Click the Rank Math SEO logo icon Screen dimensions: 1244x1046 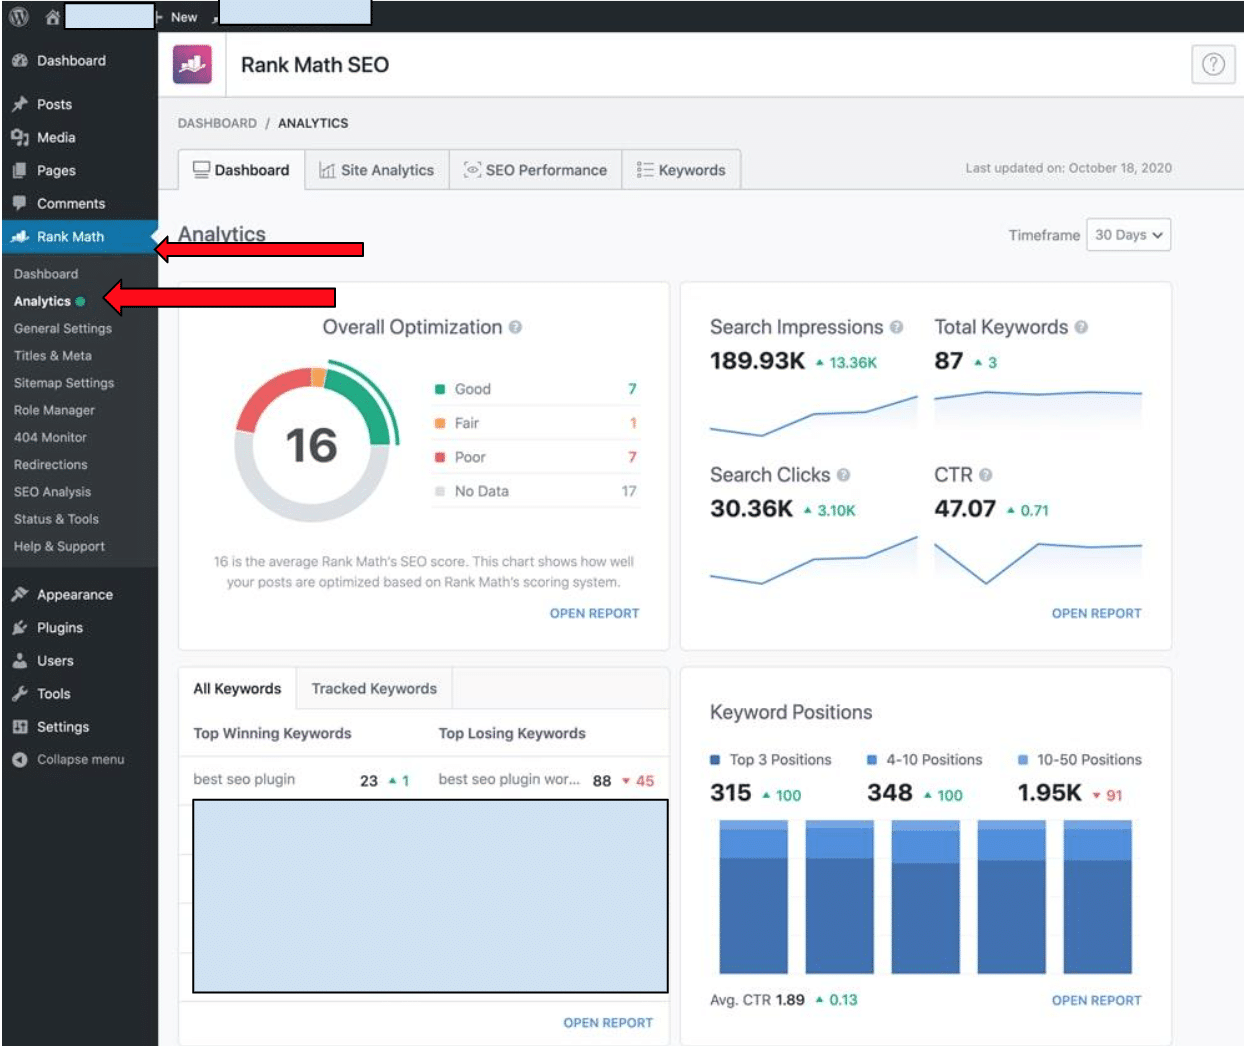[192, 65]
